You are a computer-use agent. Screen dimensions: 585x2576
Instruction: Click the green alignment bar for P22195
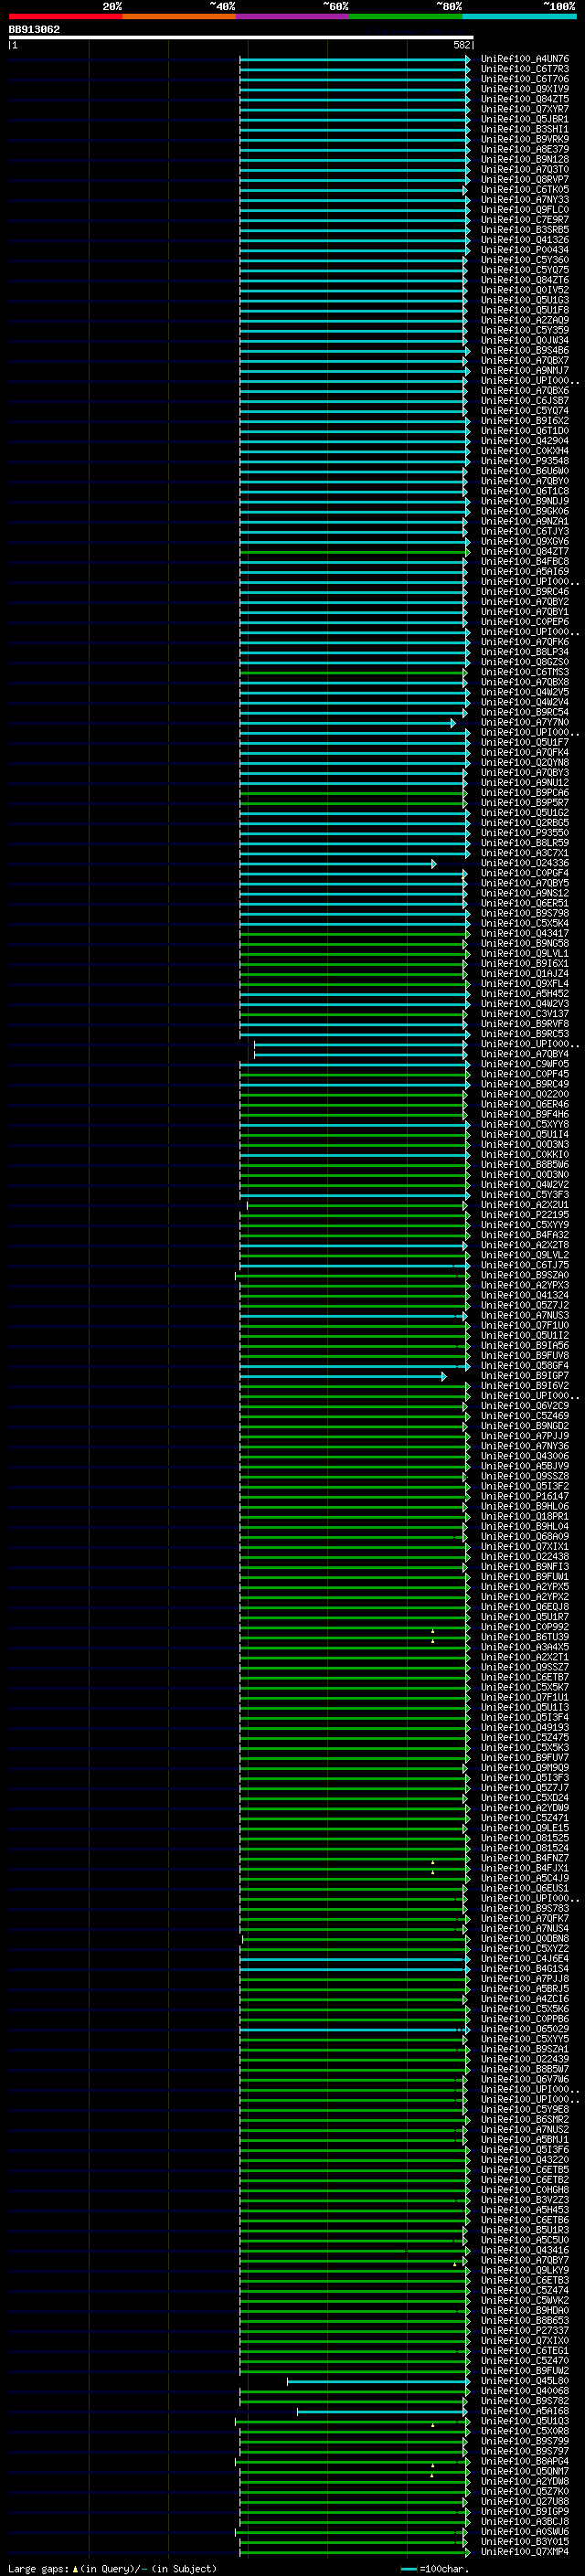click(354, 1216)
